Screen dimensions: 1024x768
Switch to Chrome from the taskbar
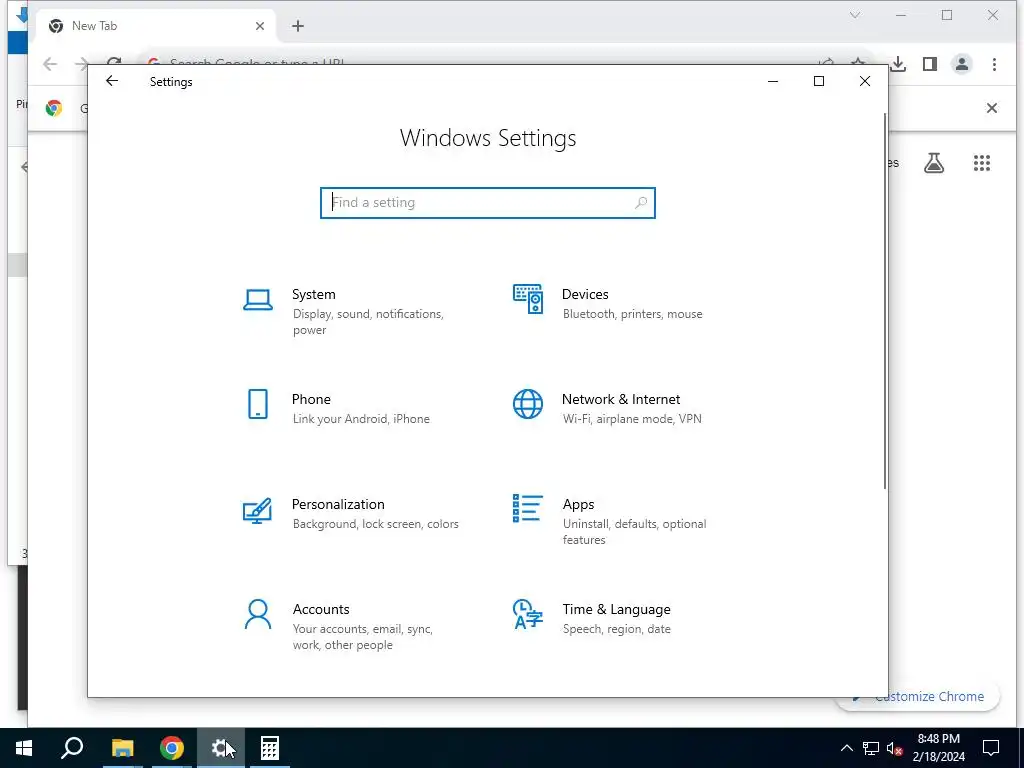click(x=172, y=748)
